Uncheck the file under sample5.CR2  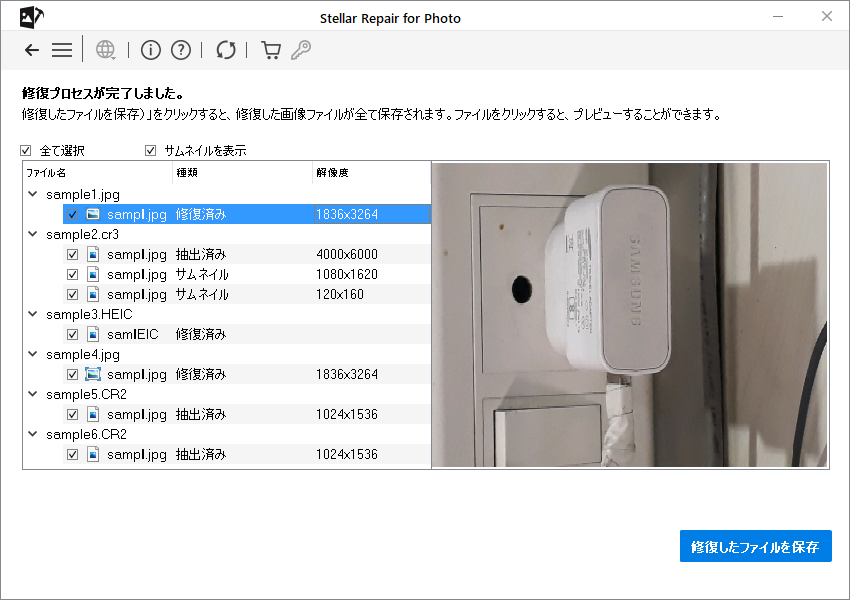(x=72, y=414)
